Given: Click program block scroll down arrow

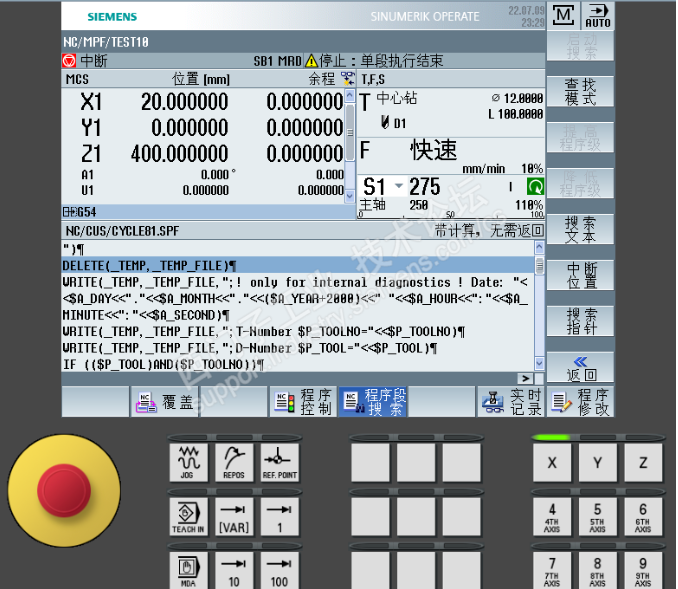Looking at the screenshot, I should [539, 363].
